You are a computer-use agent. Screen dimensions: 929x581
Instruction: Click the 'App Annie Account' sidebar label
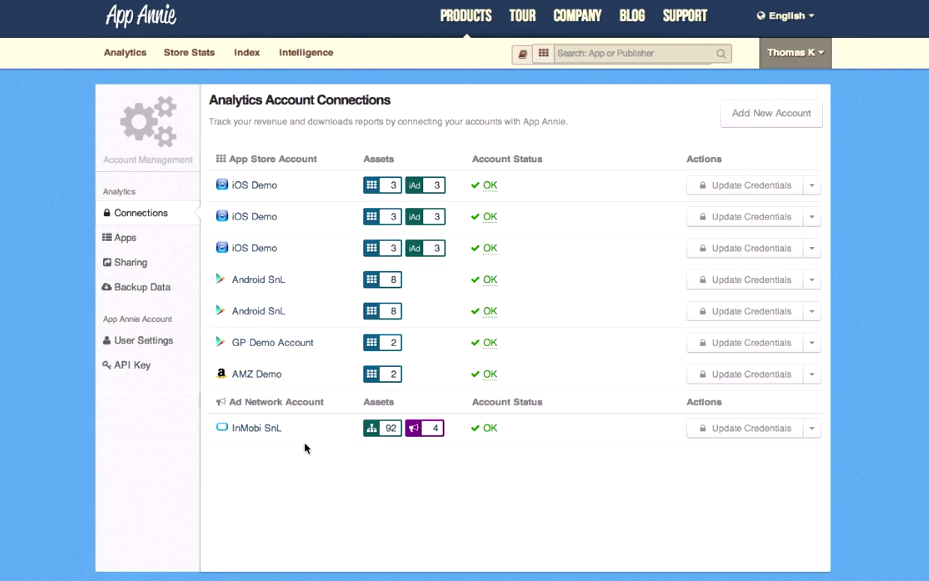137,319
